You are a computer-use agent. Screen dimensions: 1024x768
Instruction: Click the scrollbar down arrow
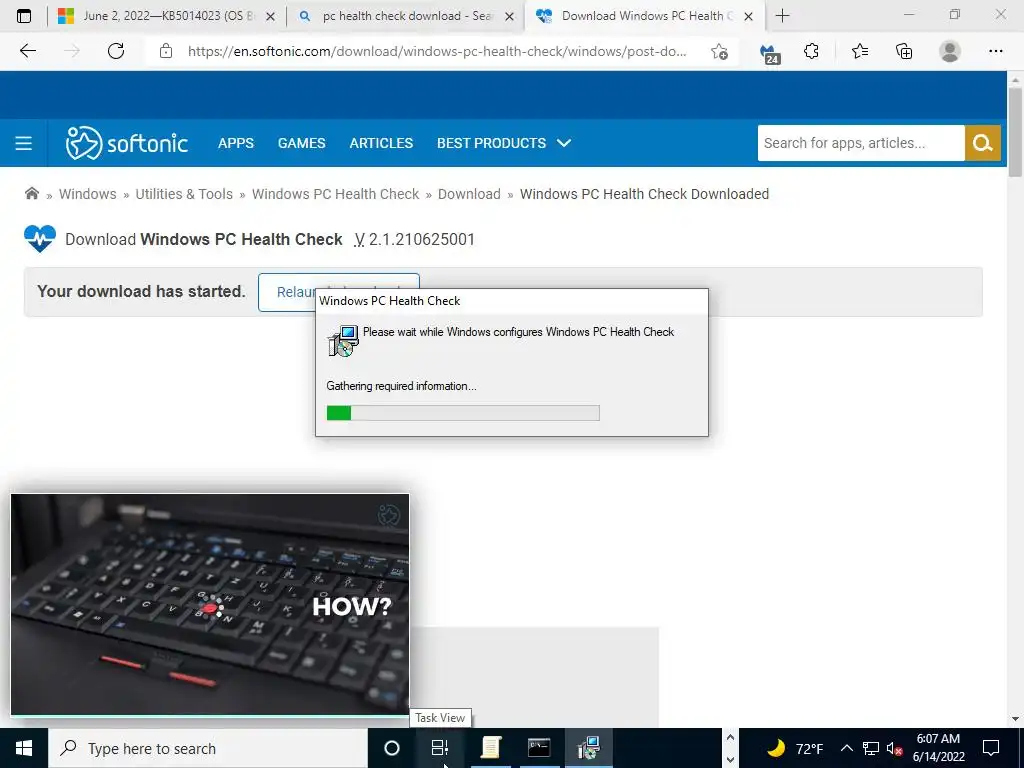pyautogui.click(x=1015, y=718)
